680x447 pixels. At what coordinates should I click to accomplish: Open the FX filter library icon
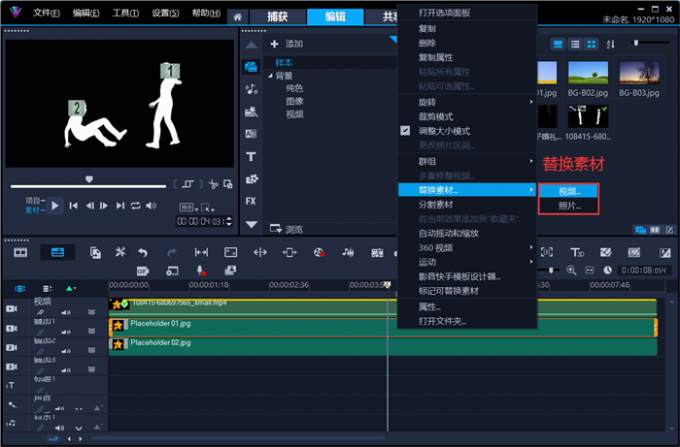point(250,201)
